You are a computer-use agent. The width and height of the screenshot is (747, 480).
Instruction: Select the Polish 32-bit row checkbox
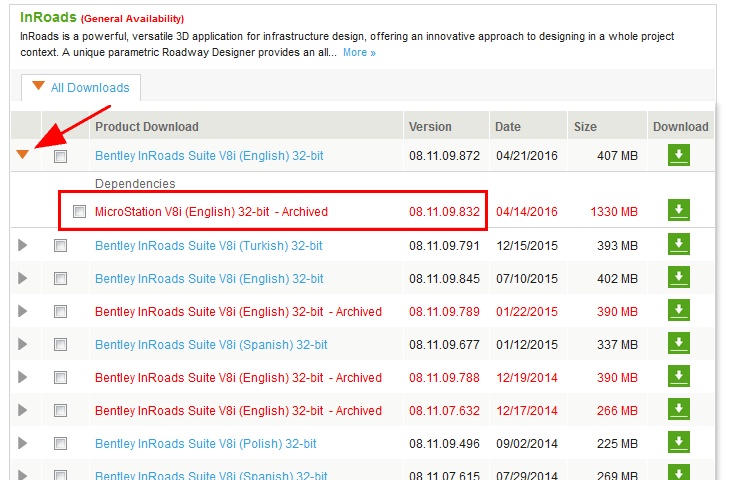(61, 444)
